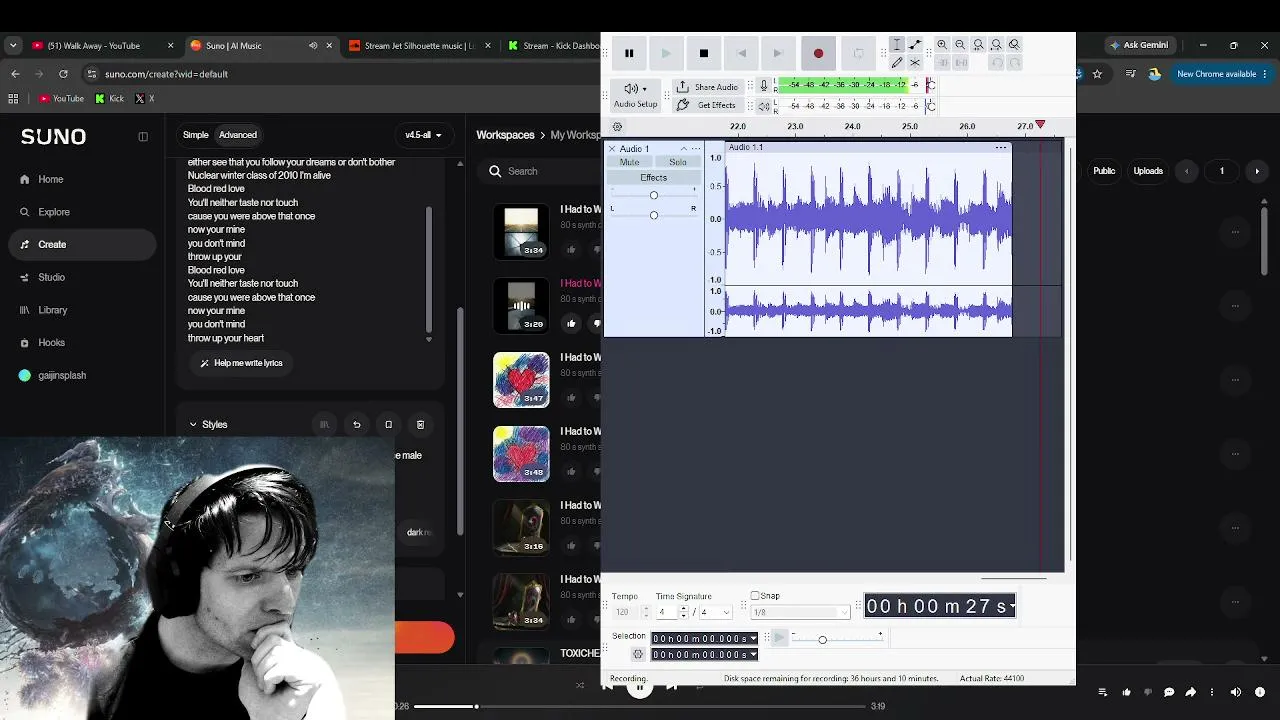The image size is (1280, 720).
Task: Stop the Audacity recording
Action: click(x=703, y=53)
